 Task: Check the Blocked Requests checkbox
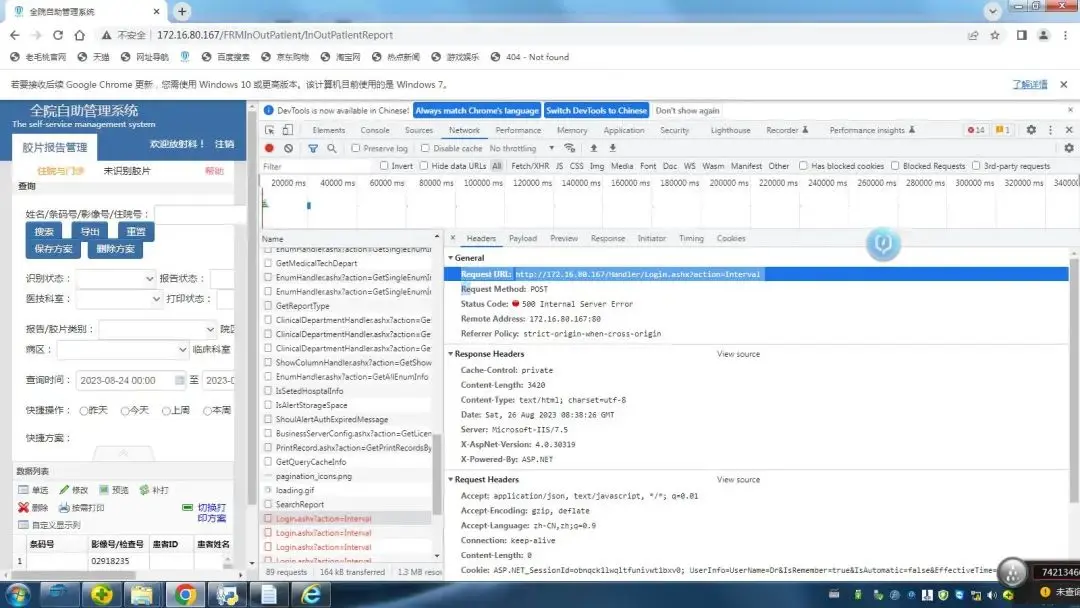point(895,166)
